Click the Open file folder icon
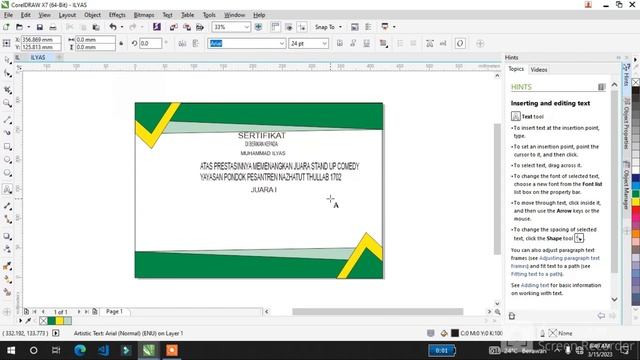The image size is (640, 360). click(x=19, y=27)
